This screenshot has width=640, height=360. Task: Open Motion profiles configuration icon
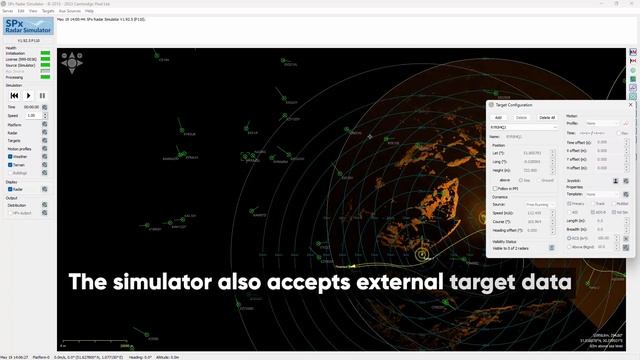44,149
